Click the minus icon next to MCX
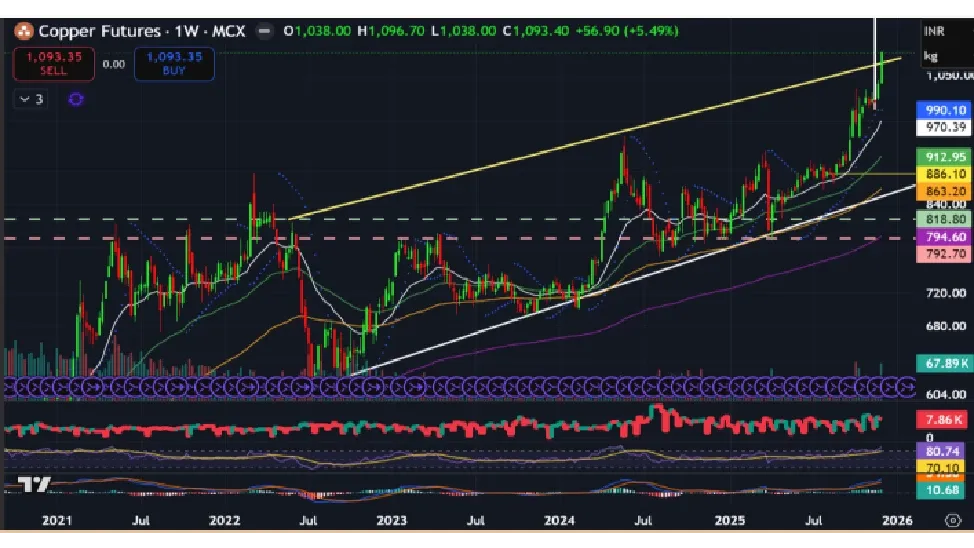Viewport: 974px width, 548px height. point(265,31)
